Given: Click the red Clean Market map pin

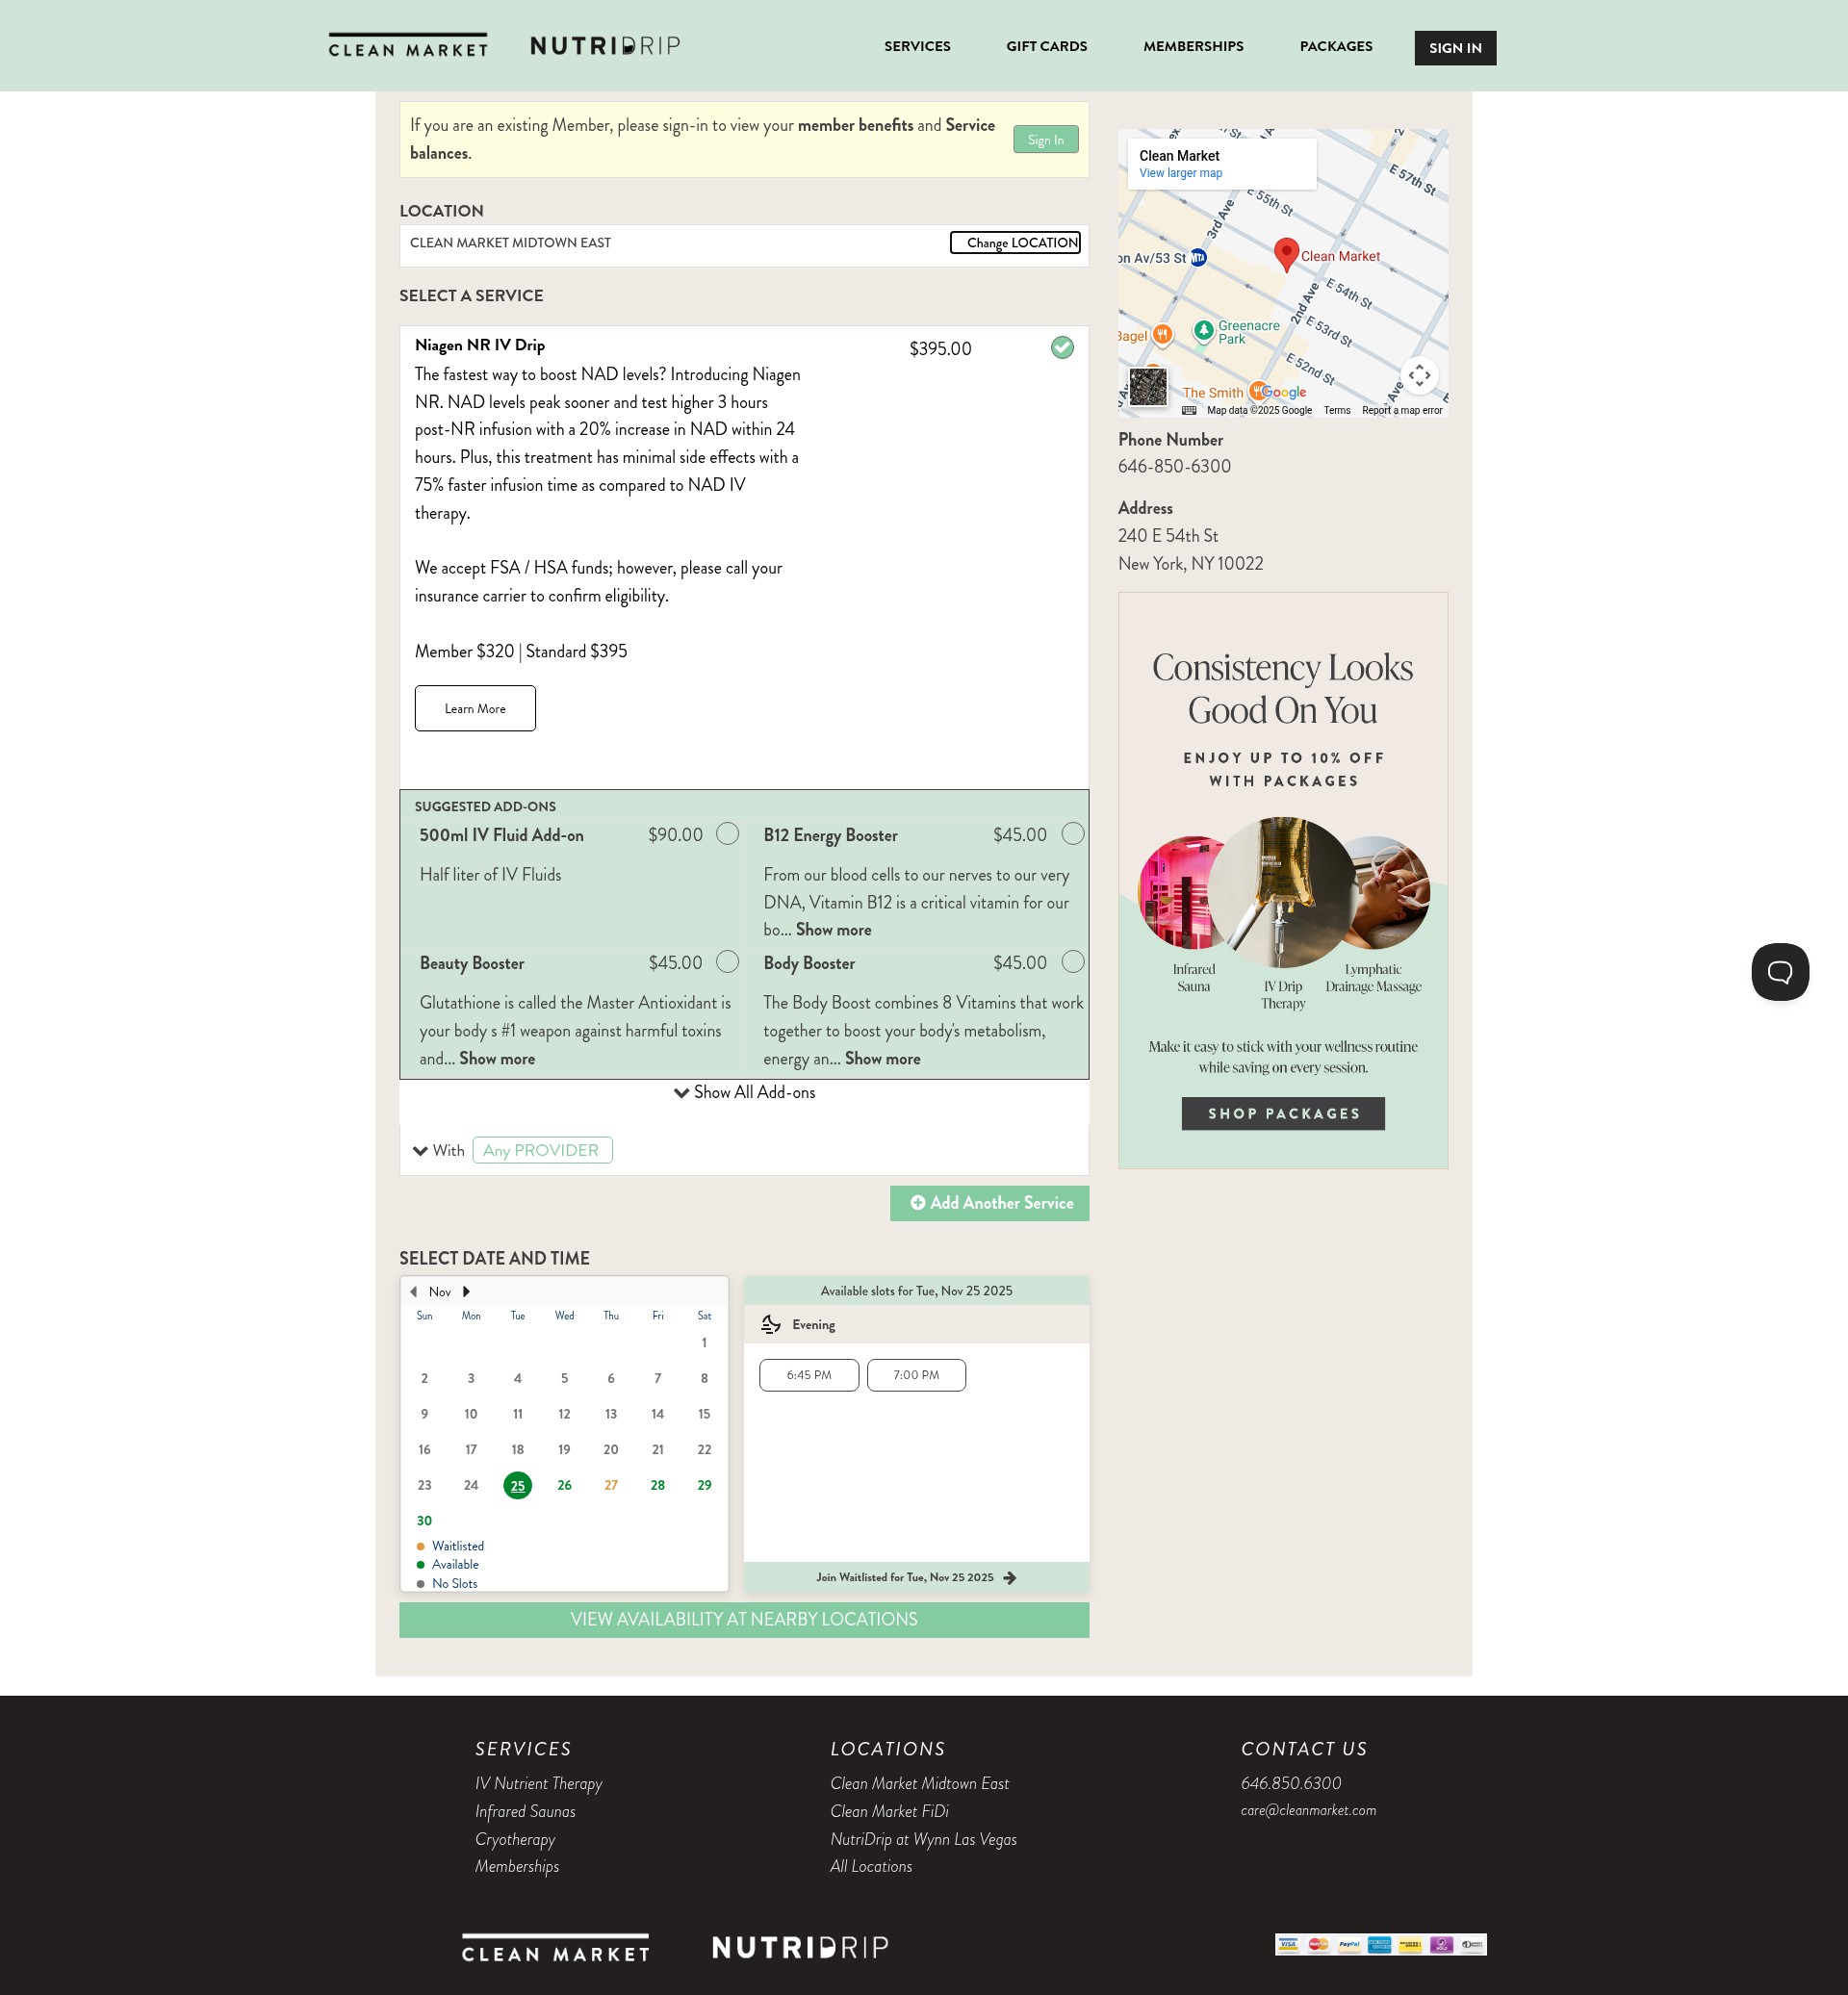Looking at the screenshot, I should (x=1286, y=255).
